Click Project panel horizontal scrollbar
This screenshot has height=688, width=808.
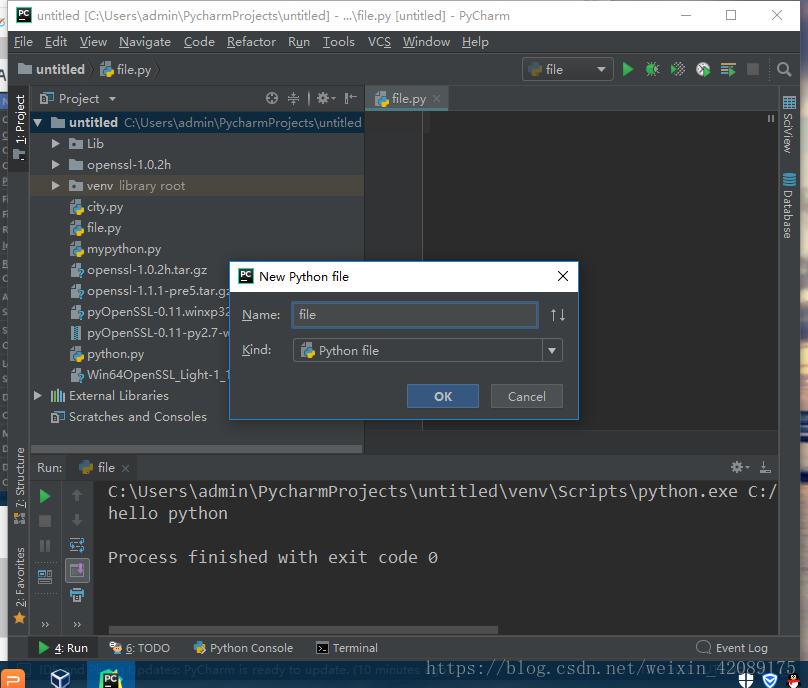(x=196, y=449)
